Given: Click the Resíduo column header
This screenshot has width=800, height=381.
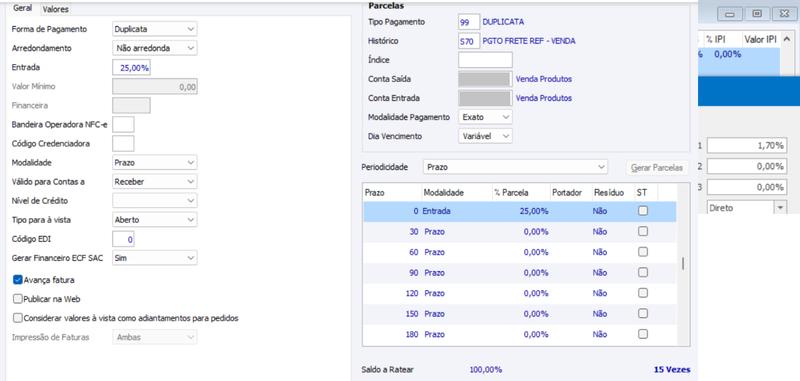Looking at the screenshot, I should click(x=612, y=193).
